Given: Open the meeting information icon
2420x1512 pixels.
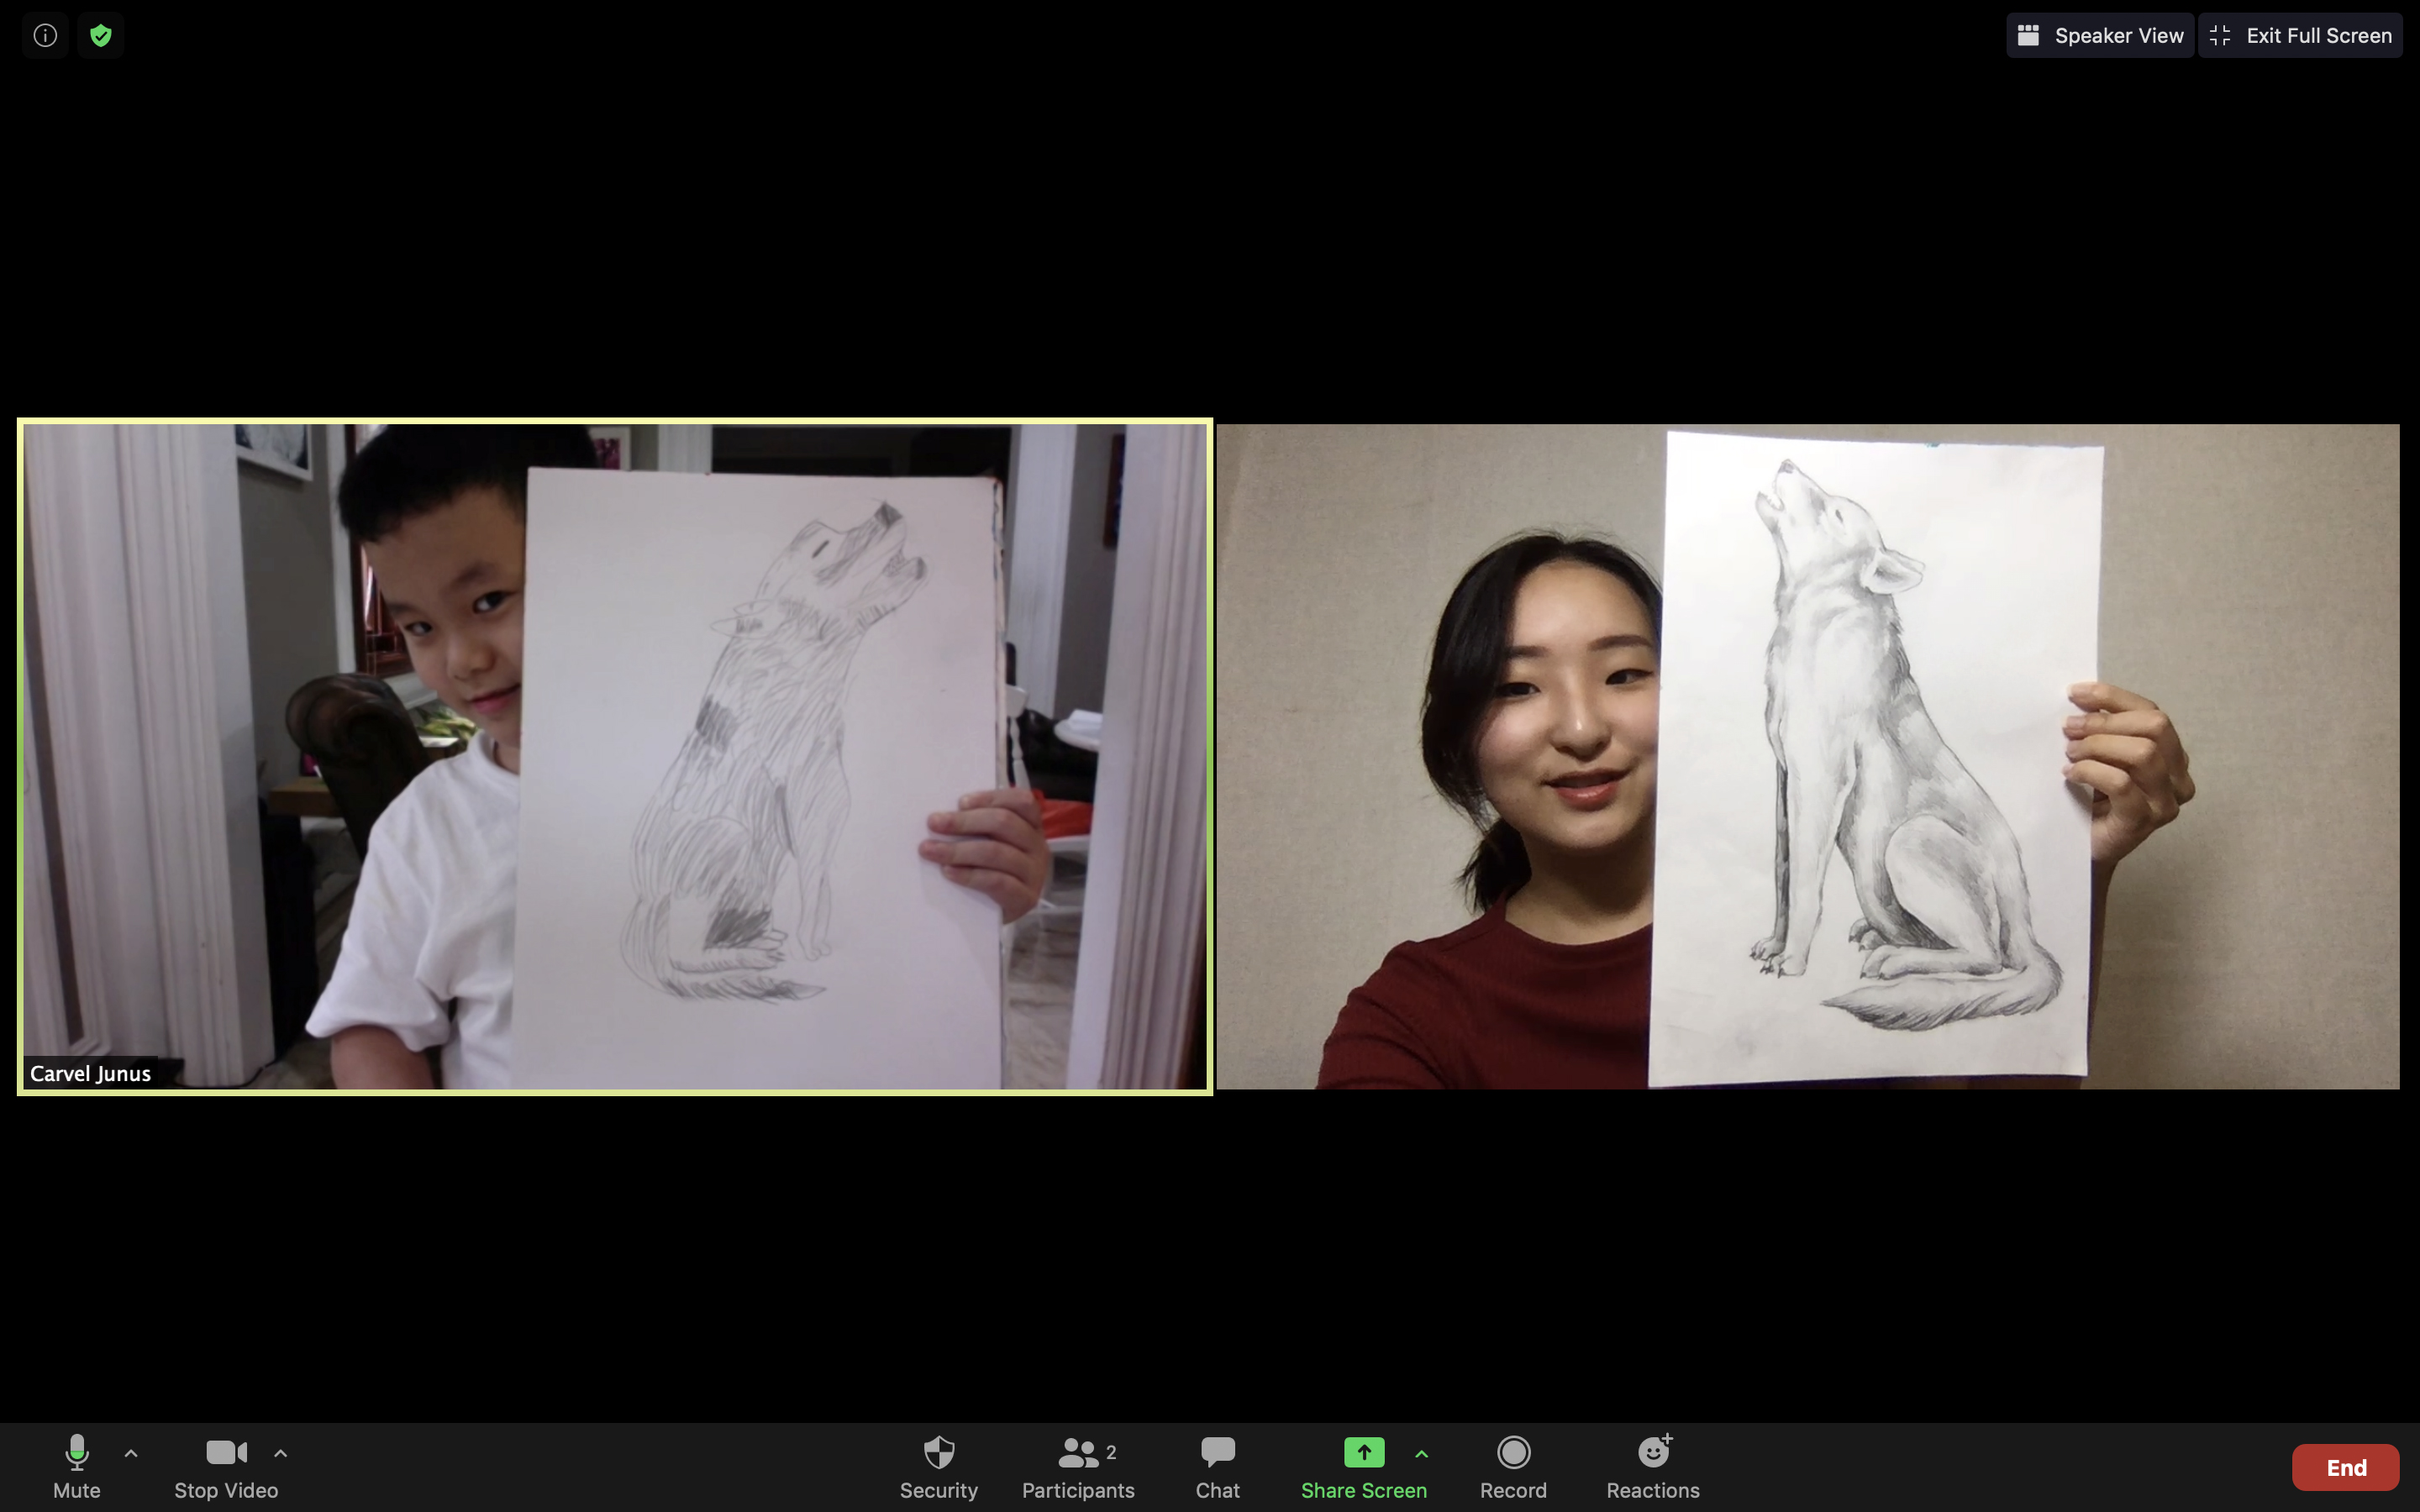Looking at the screenshot, I should [x=45, y=36].
